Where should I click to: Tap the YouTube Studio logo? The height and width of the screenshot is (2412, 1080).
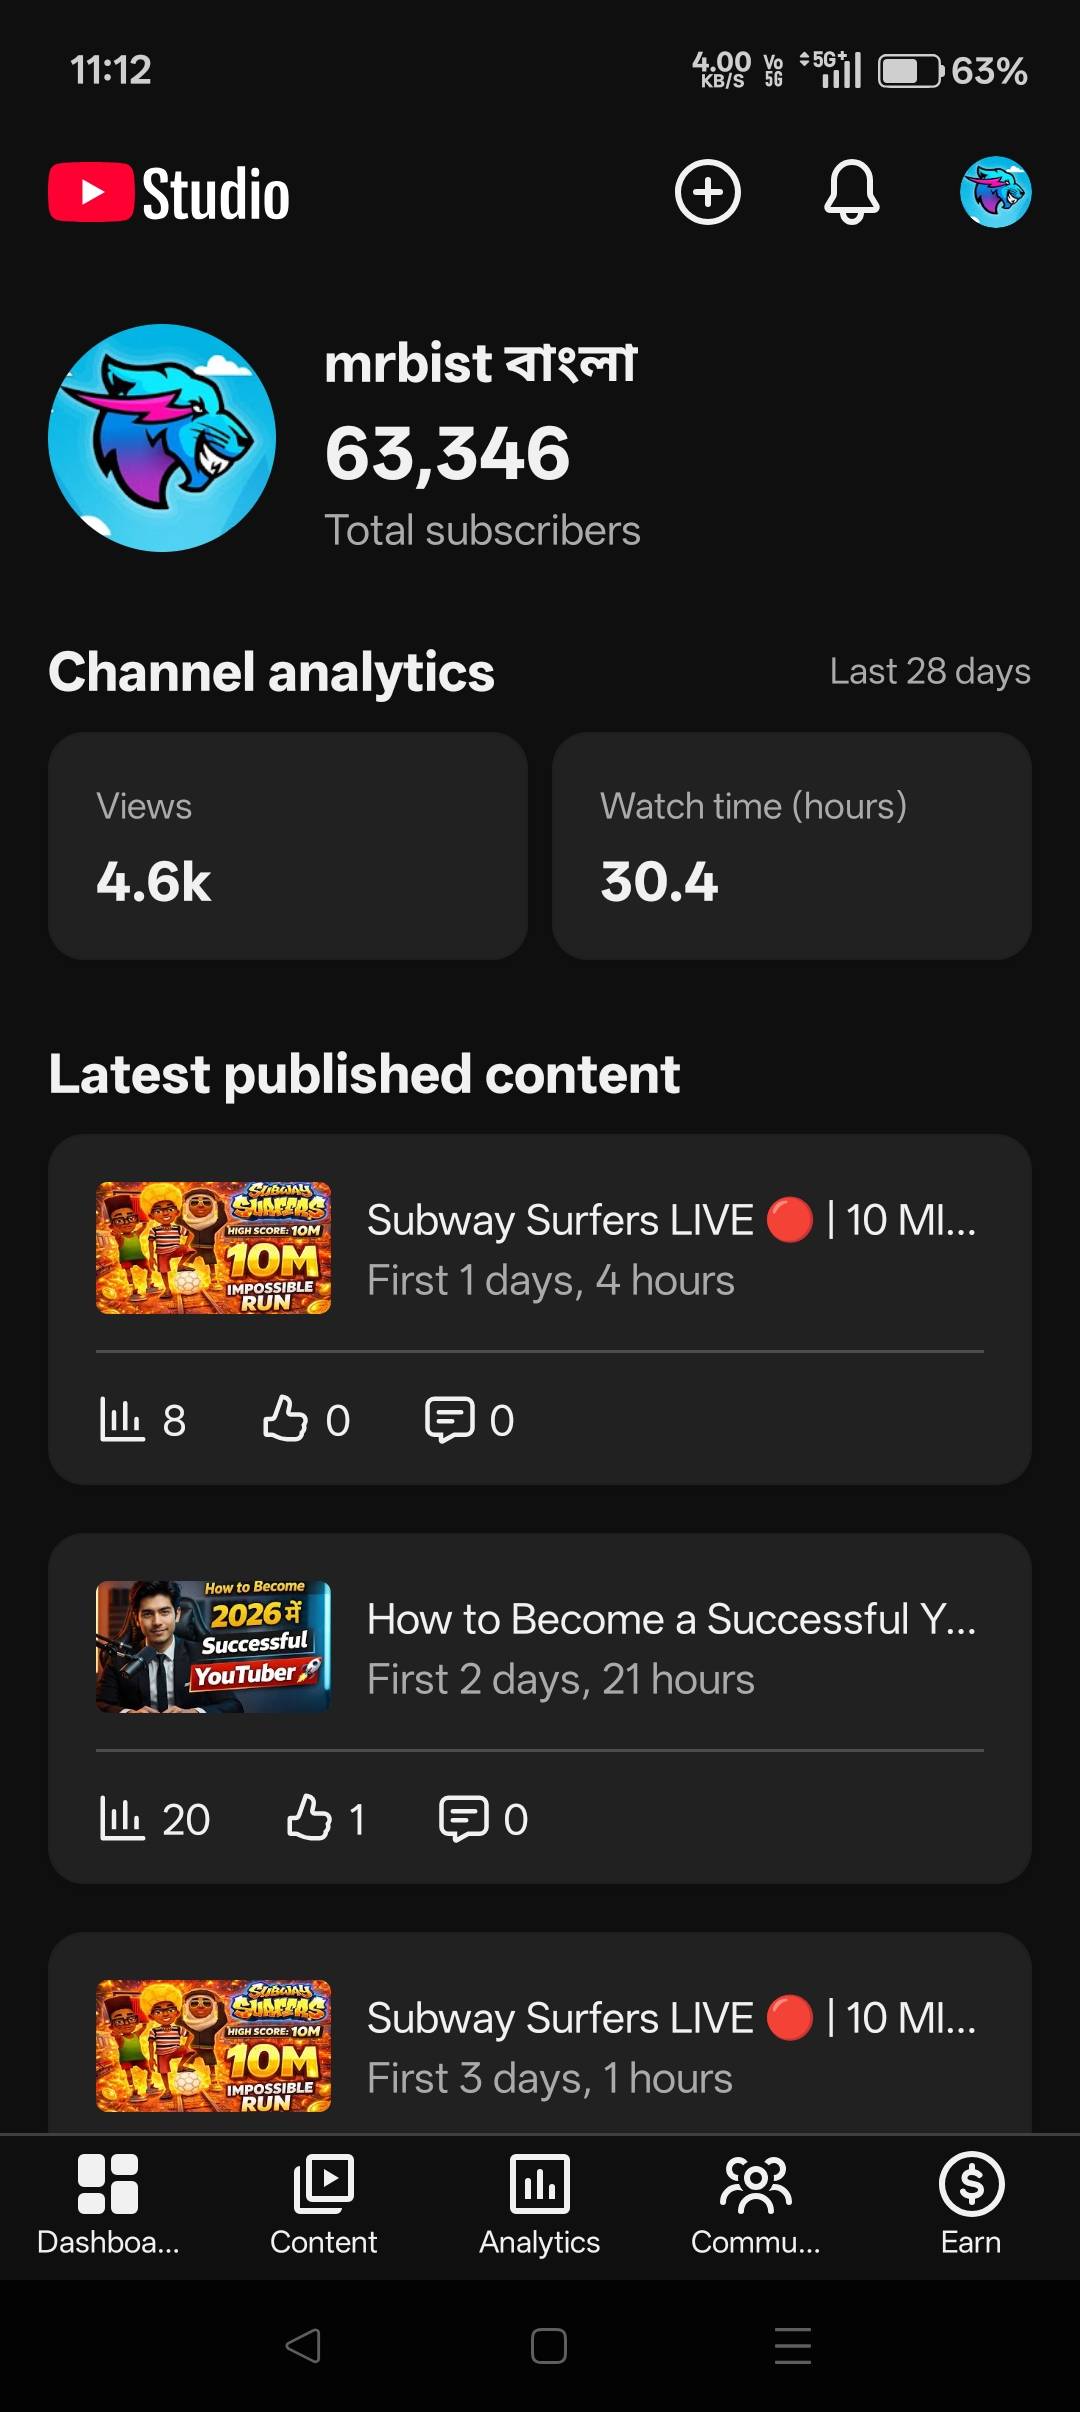pyautogui.click(x=170, y=193)
